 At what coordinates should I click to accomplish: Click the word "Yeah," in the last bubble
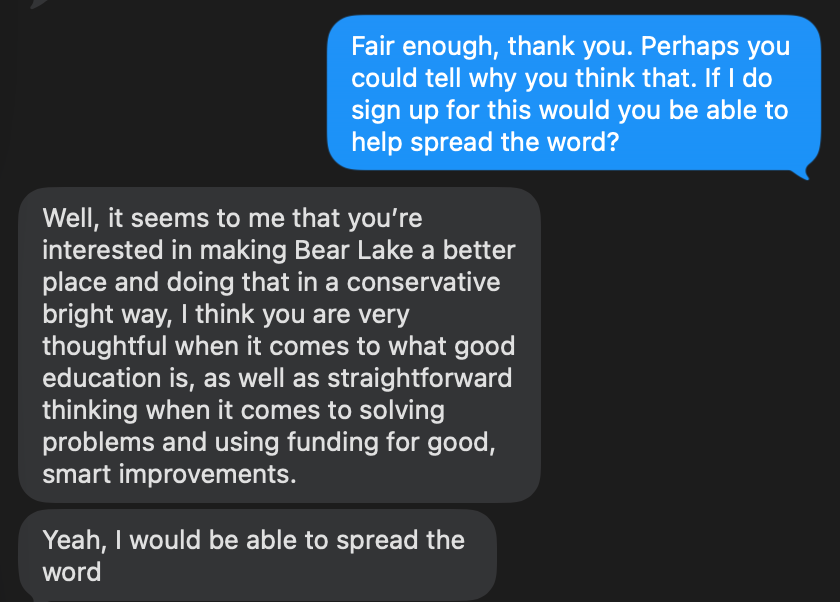(74, 540)
